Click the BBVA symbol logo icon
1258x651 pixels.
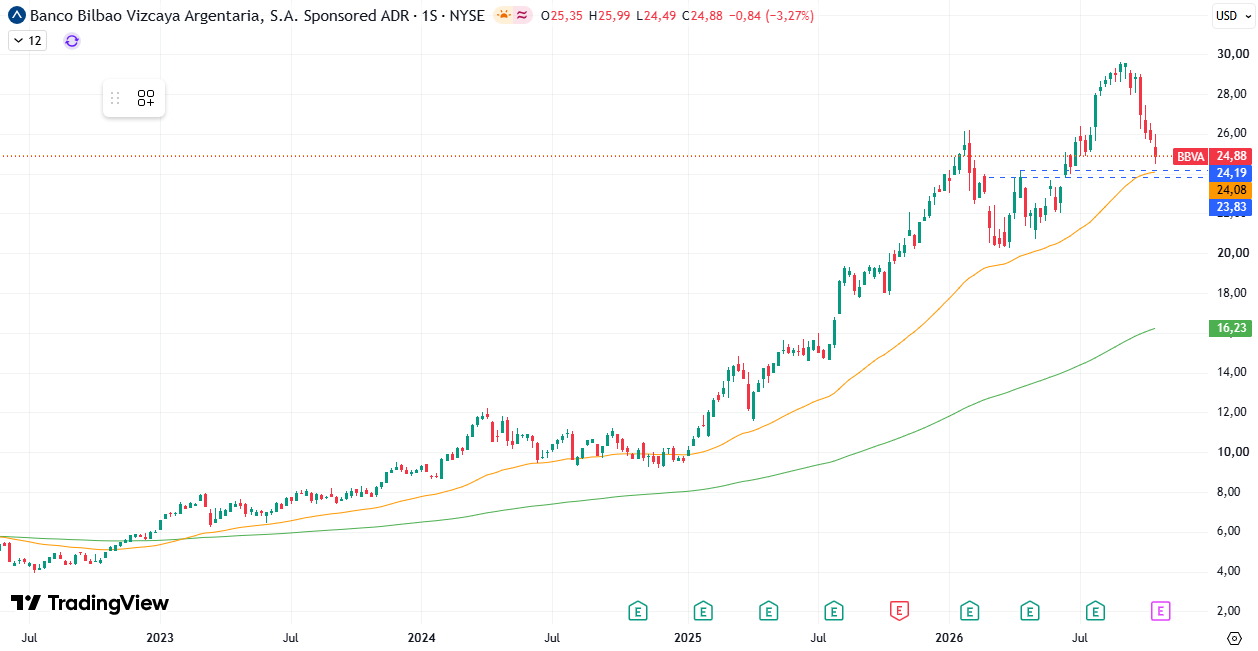coord(16,15)
